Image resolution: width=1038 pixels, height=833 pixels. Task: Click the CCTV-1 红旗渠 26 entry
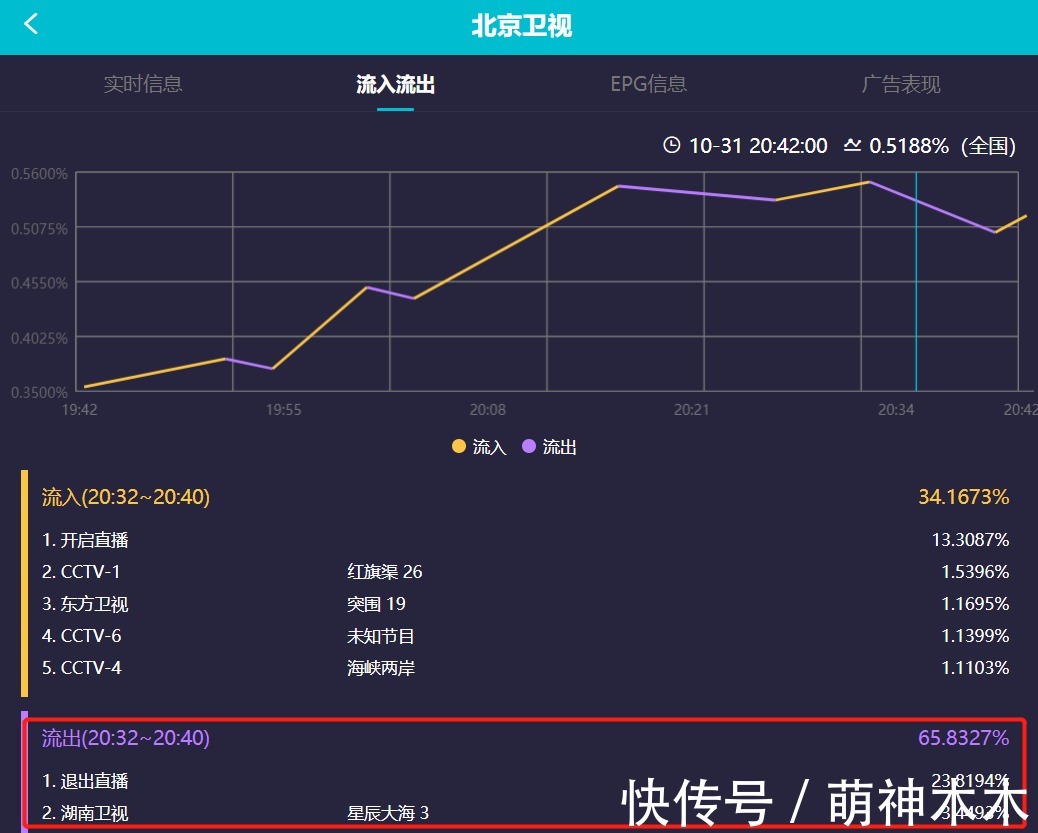(x=200, y=572)
